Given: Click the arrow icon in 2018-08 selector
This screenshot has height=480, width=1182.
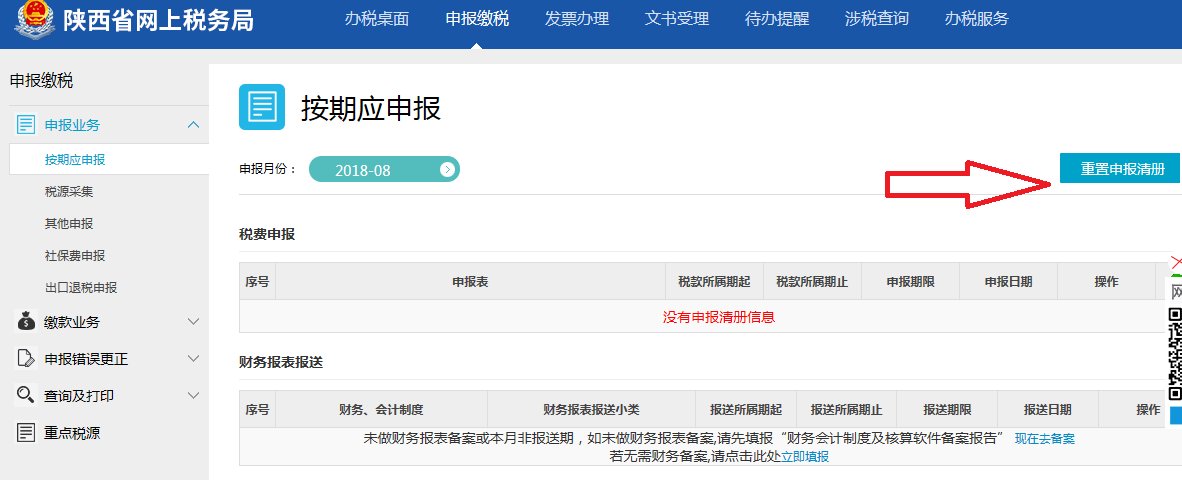Looking at the screenshot, I should pyautogui.click(x=447, y=170).
